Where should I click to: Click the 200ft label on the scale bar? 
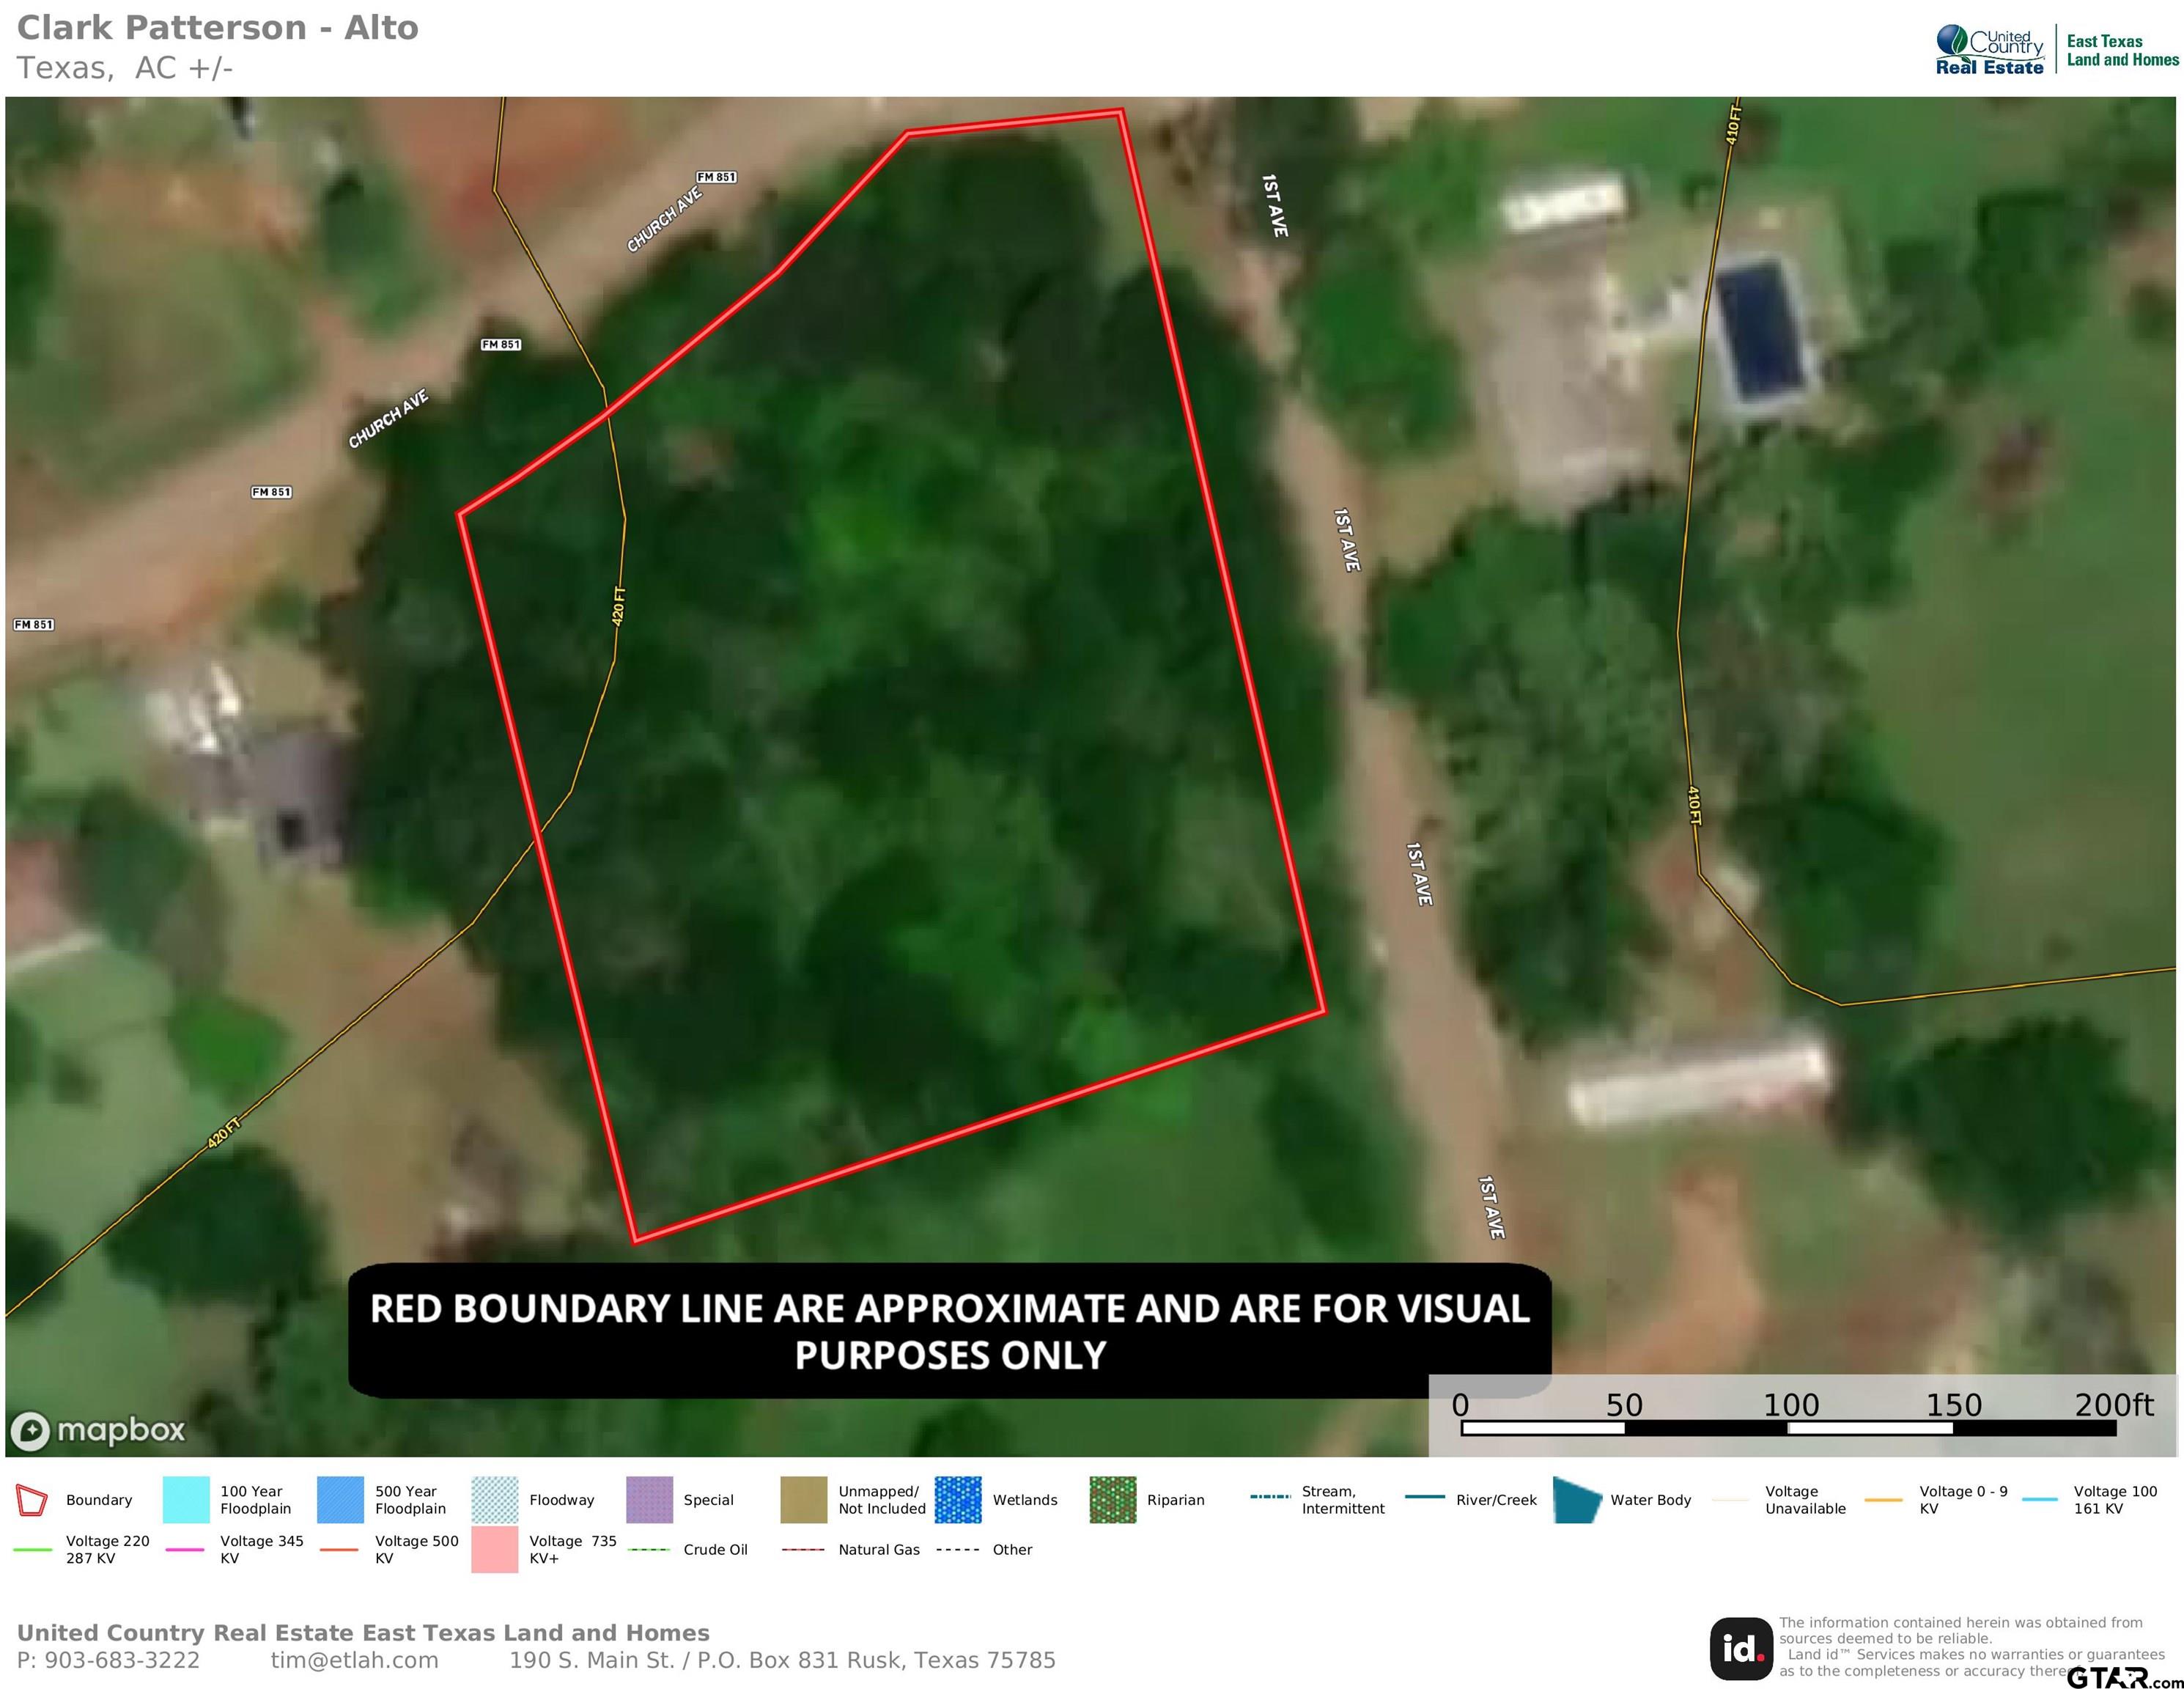pos(2113,1405)
